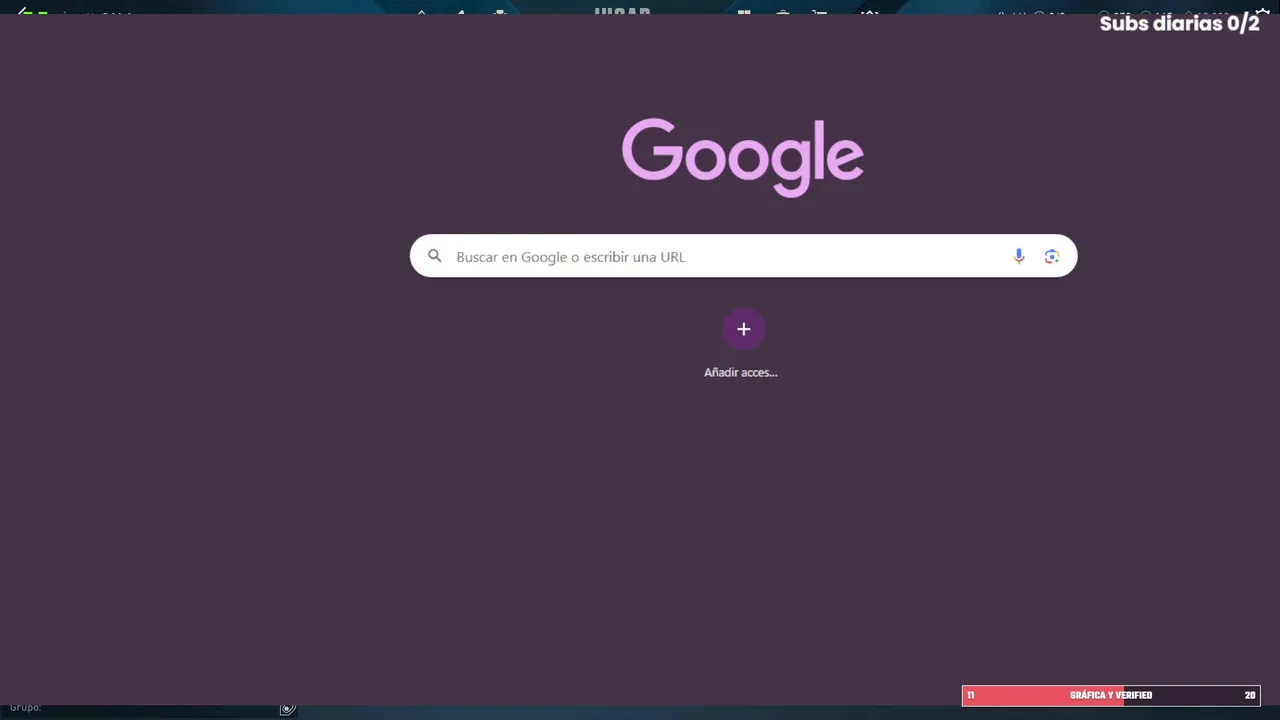Click the 'Subs diarias 0/2' overlay text
Screen dimensions: 1280x720
pyautogui.click(x=1179, y=23)
